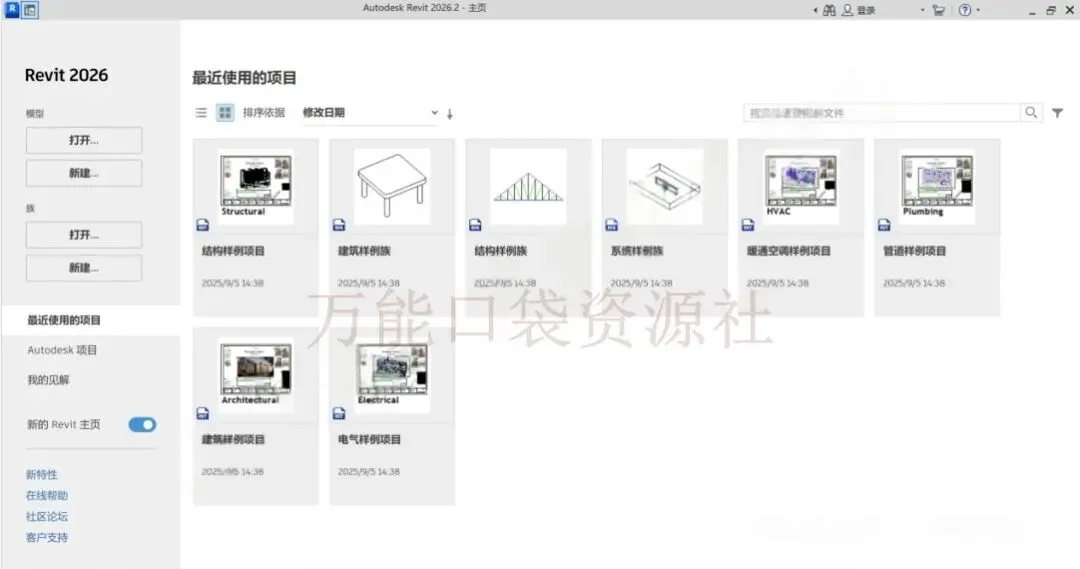Open Architectural sample project thumbnail
The width and height of the screenshot is (1080, 569).
[256, 375]
